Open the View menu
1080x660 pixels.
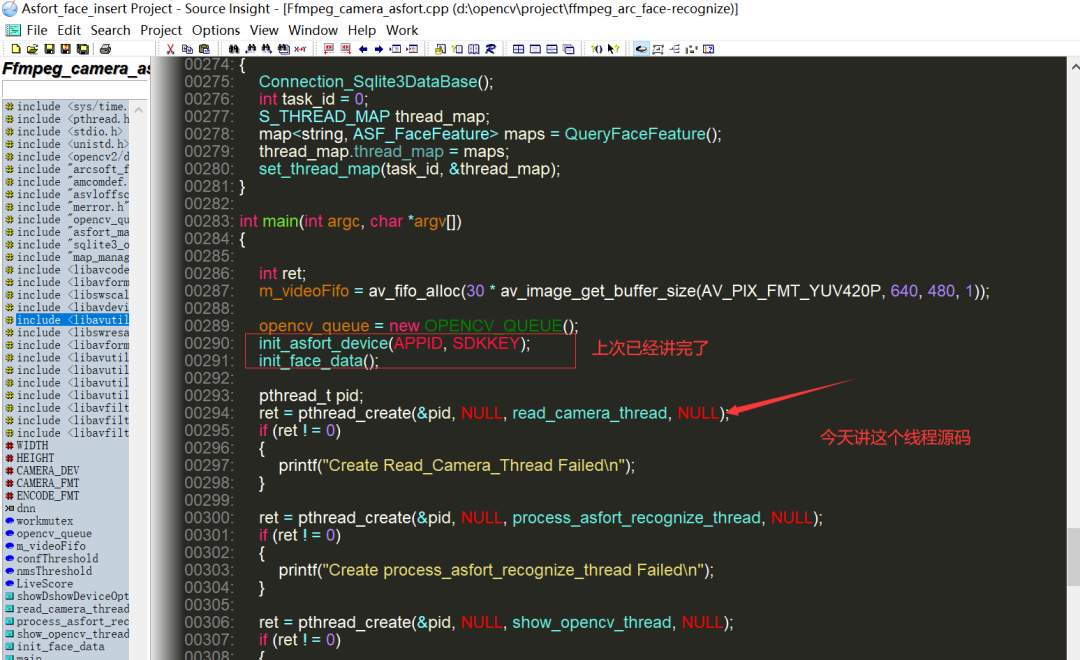pos(264,30)
